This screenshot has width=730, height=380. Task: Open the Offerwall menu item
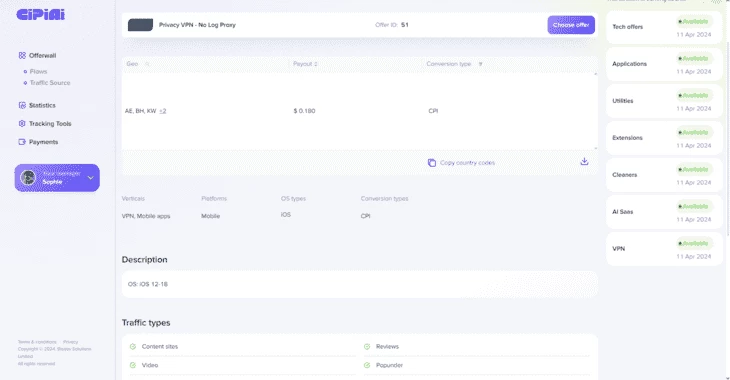click(42, 55)
